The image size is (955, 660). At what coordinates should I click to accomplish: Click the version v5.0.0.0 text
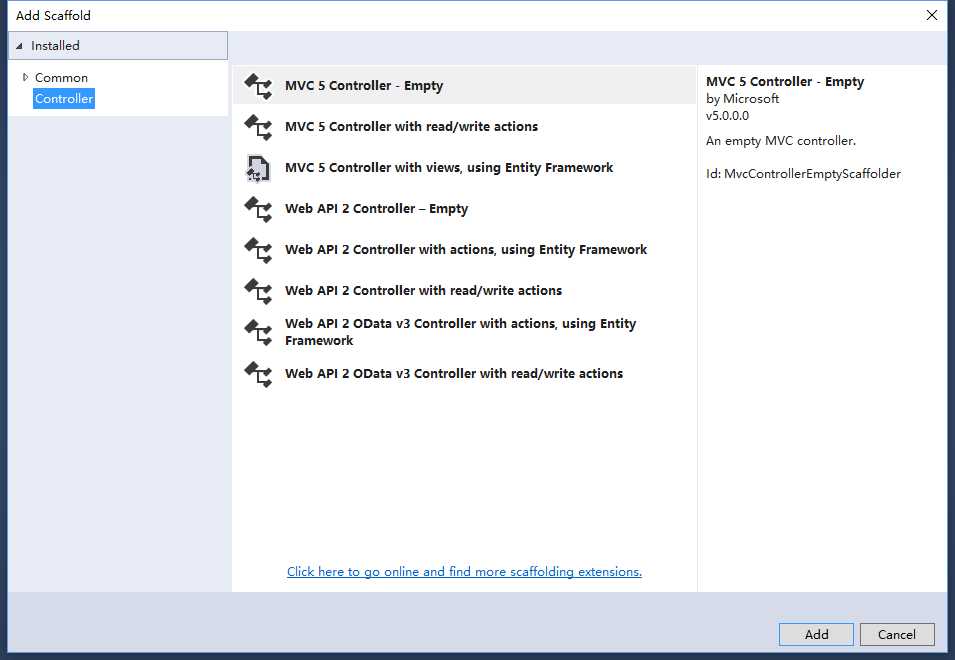727,116
